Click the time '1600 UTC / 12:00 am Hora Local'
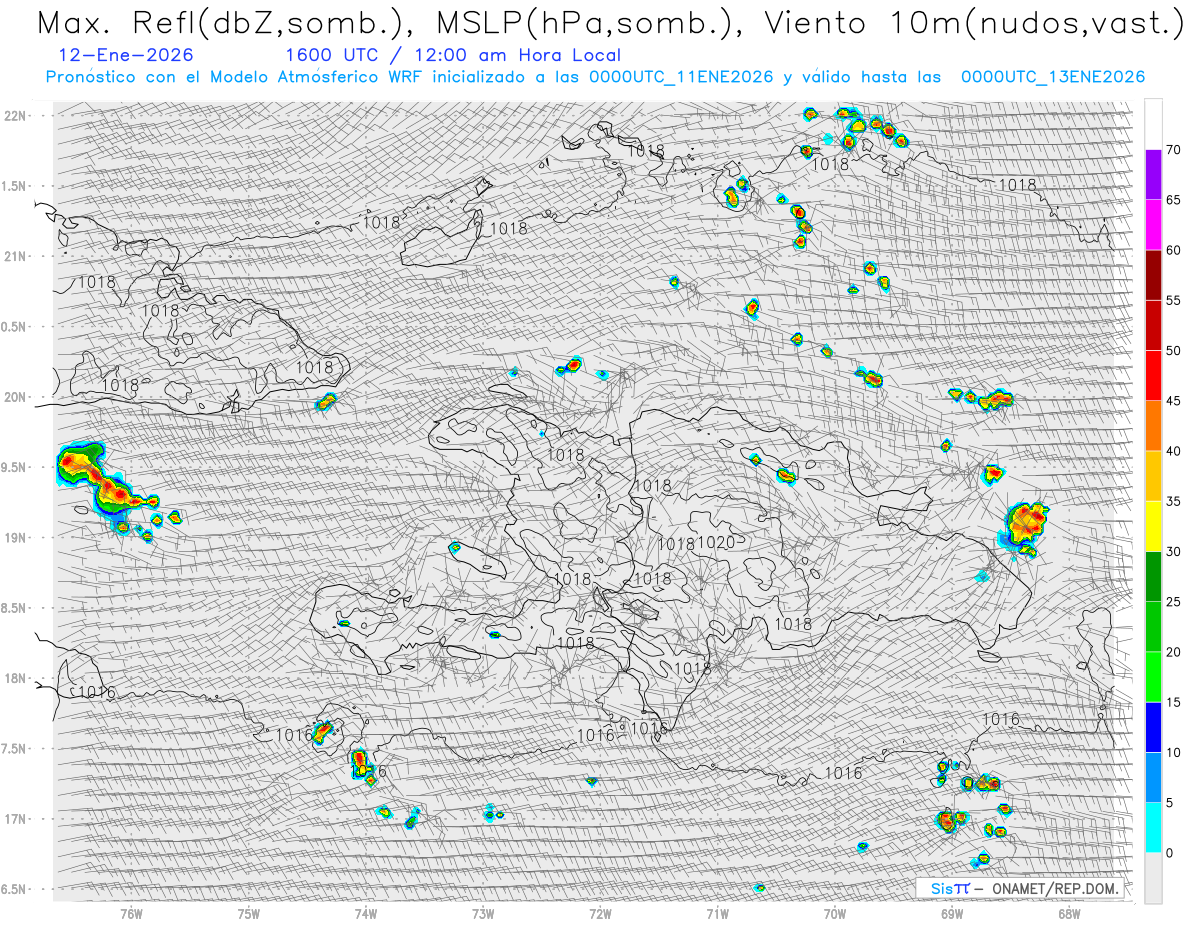1200x927 pixels. [453, 55]
